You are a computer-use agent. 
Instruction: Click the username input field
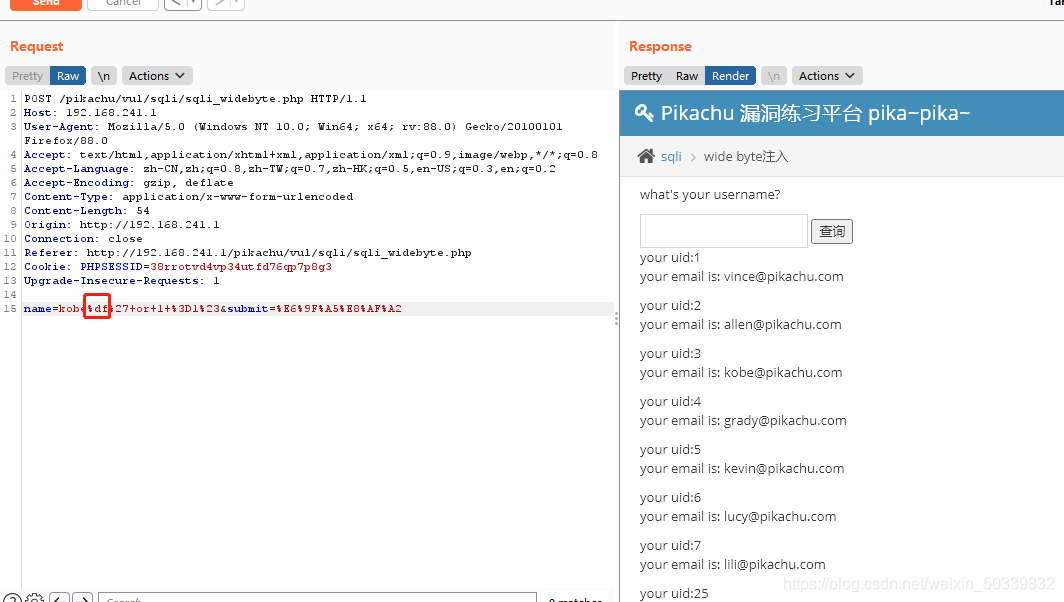tap(723, 231)
